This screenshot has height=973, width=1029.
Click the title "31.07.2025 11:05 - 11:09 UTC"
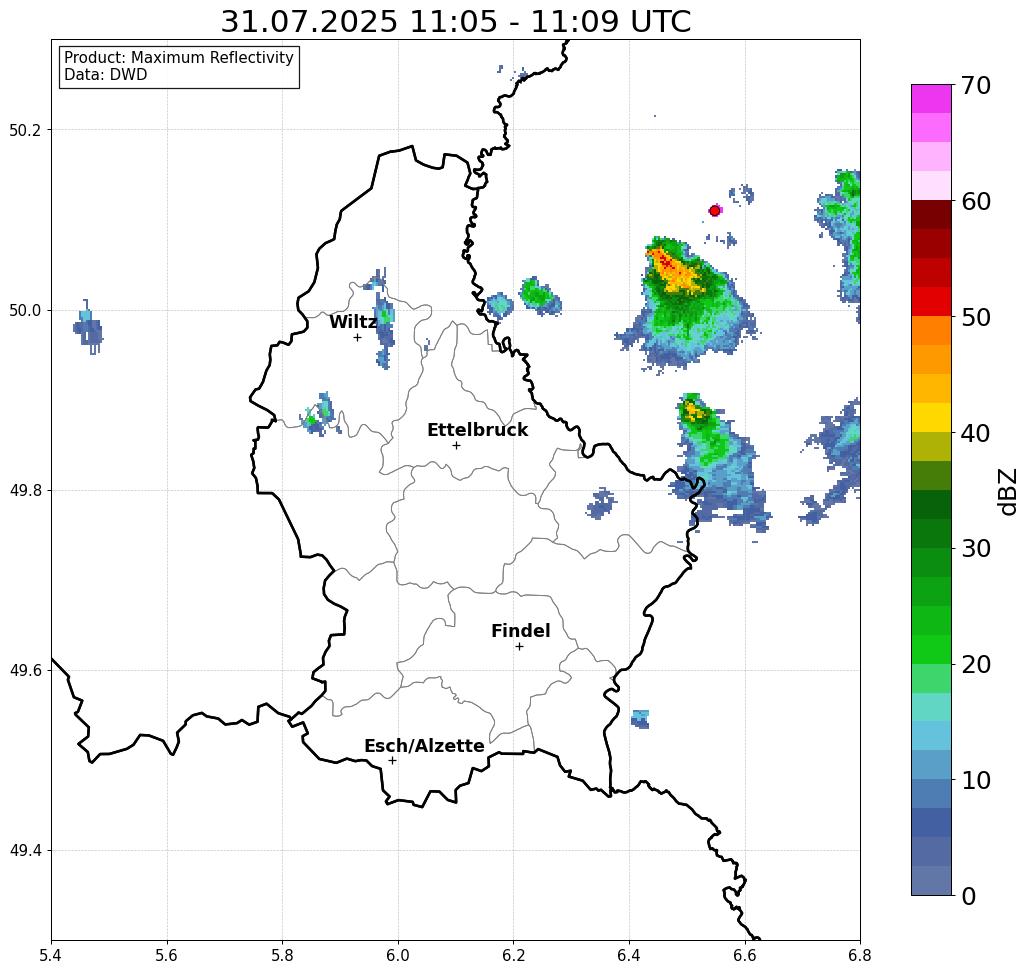click(455, 21)
